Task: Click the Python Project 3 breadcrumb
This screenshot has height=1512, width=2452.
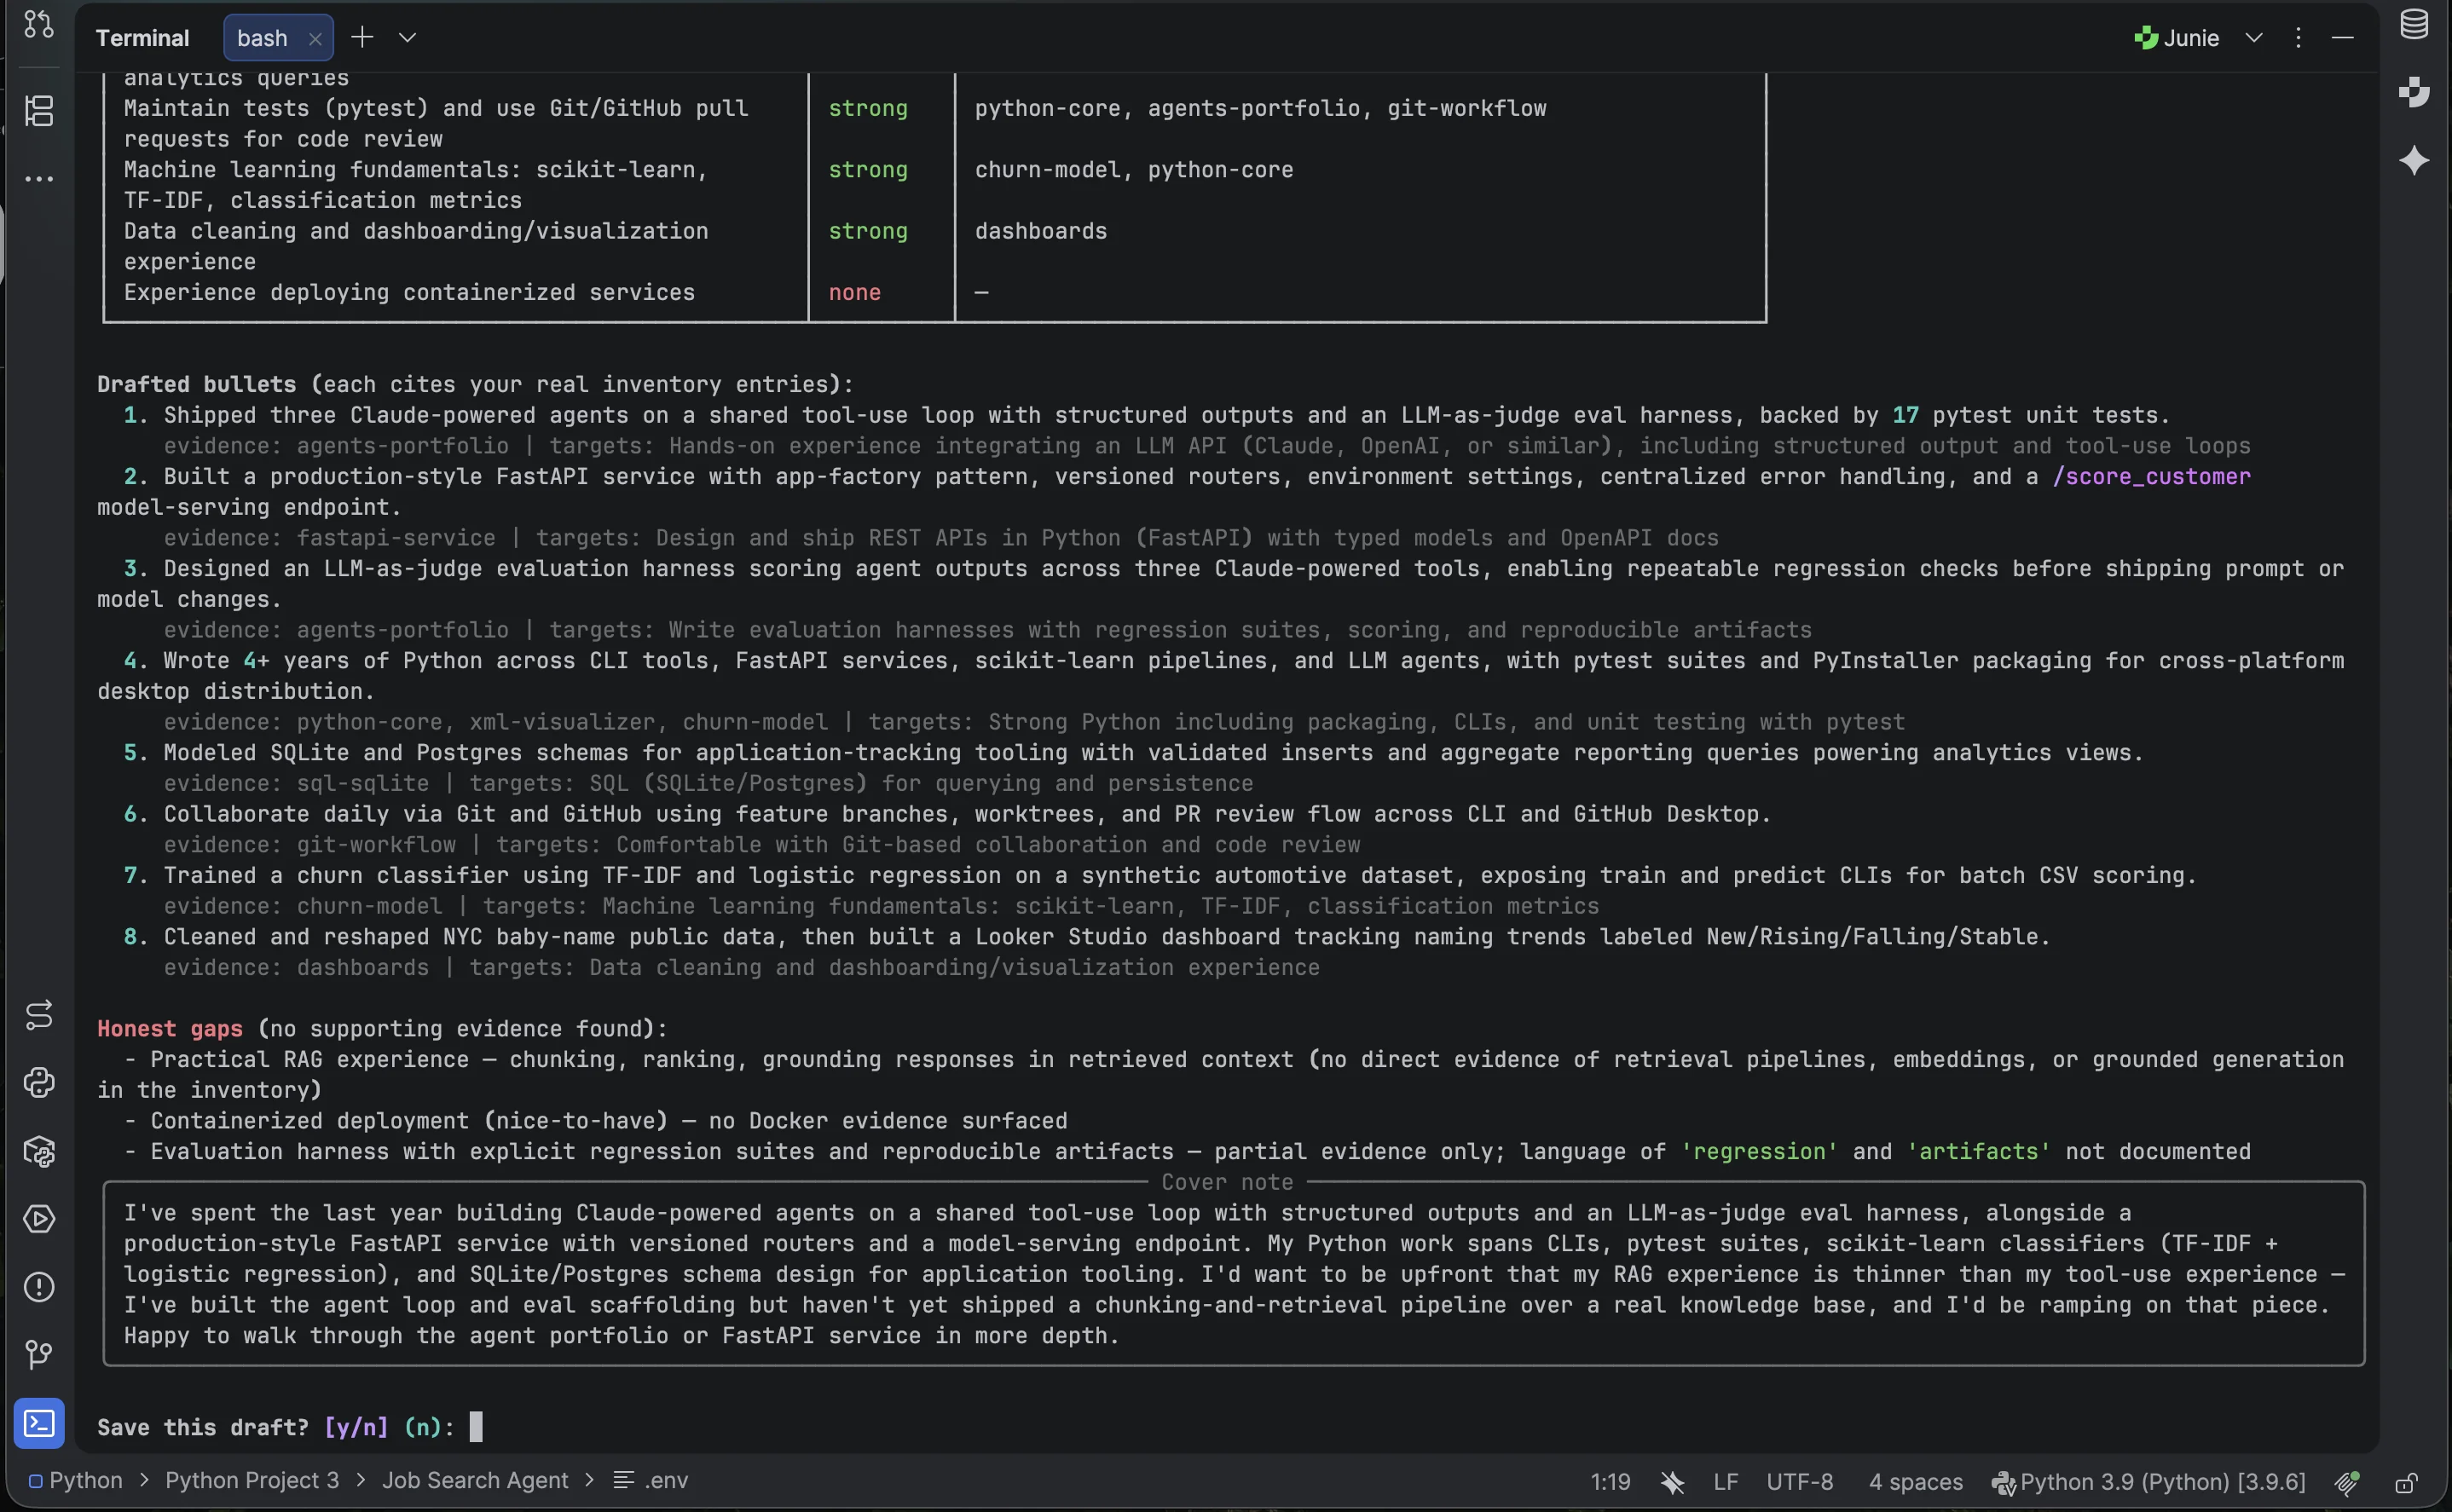Action: coord(252,1480)
